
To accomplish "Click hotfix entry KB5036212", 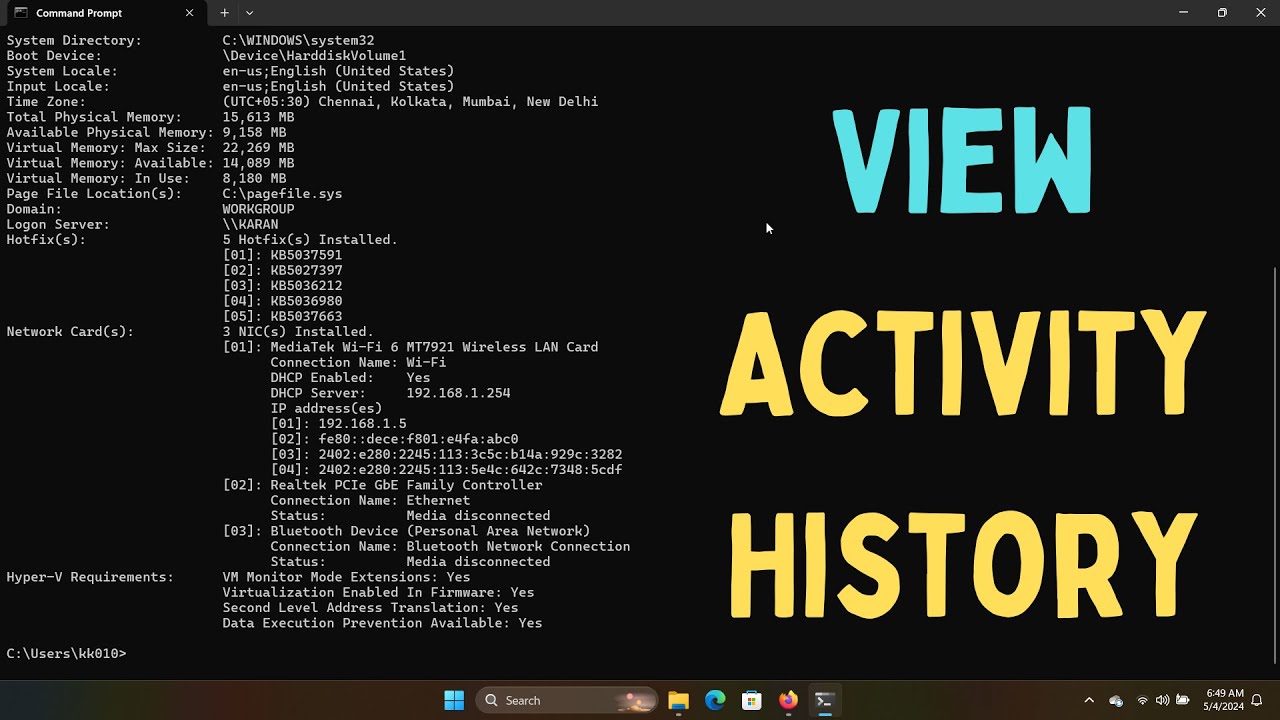I will 306,285.
